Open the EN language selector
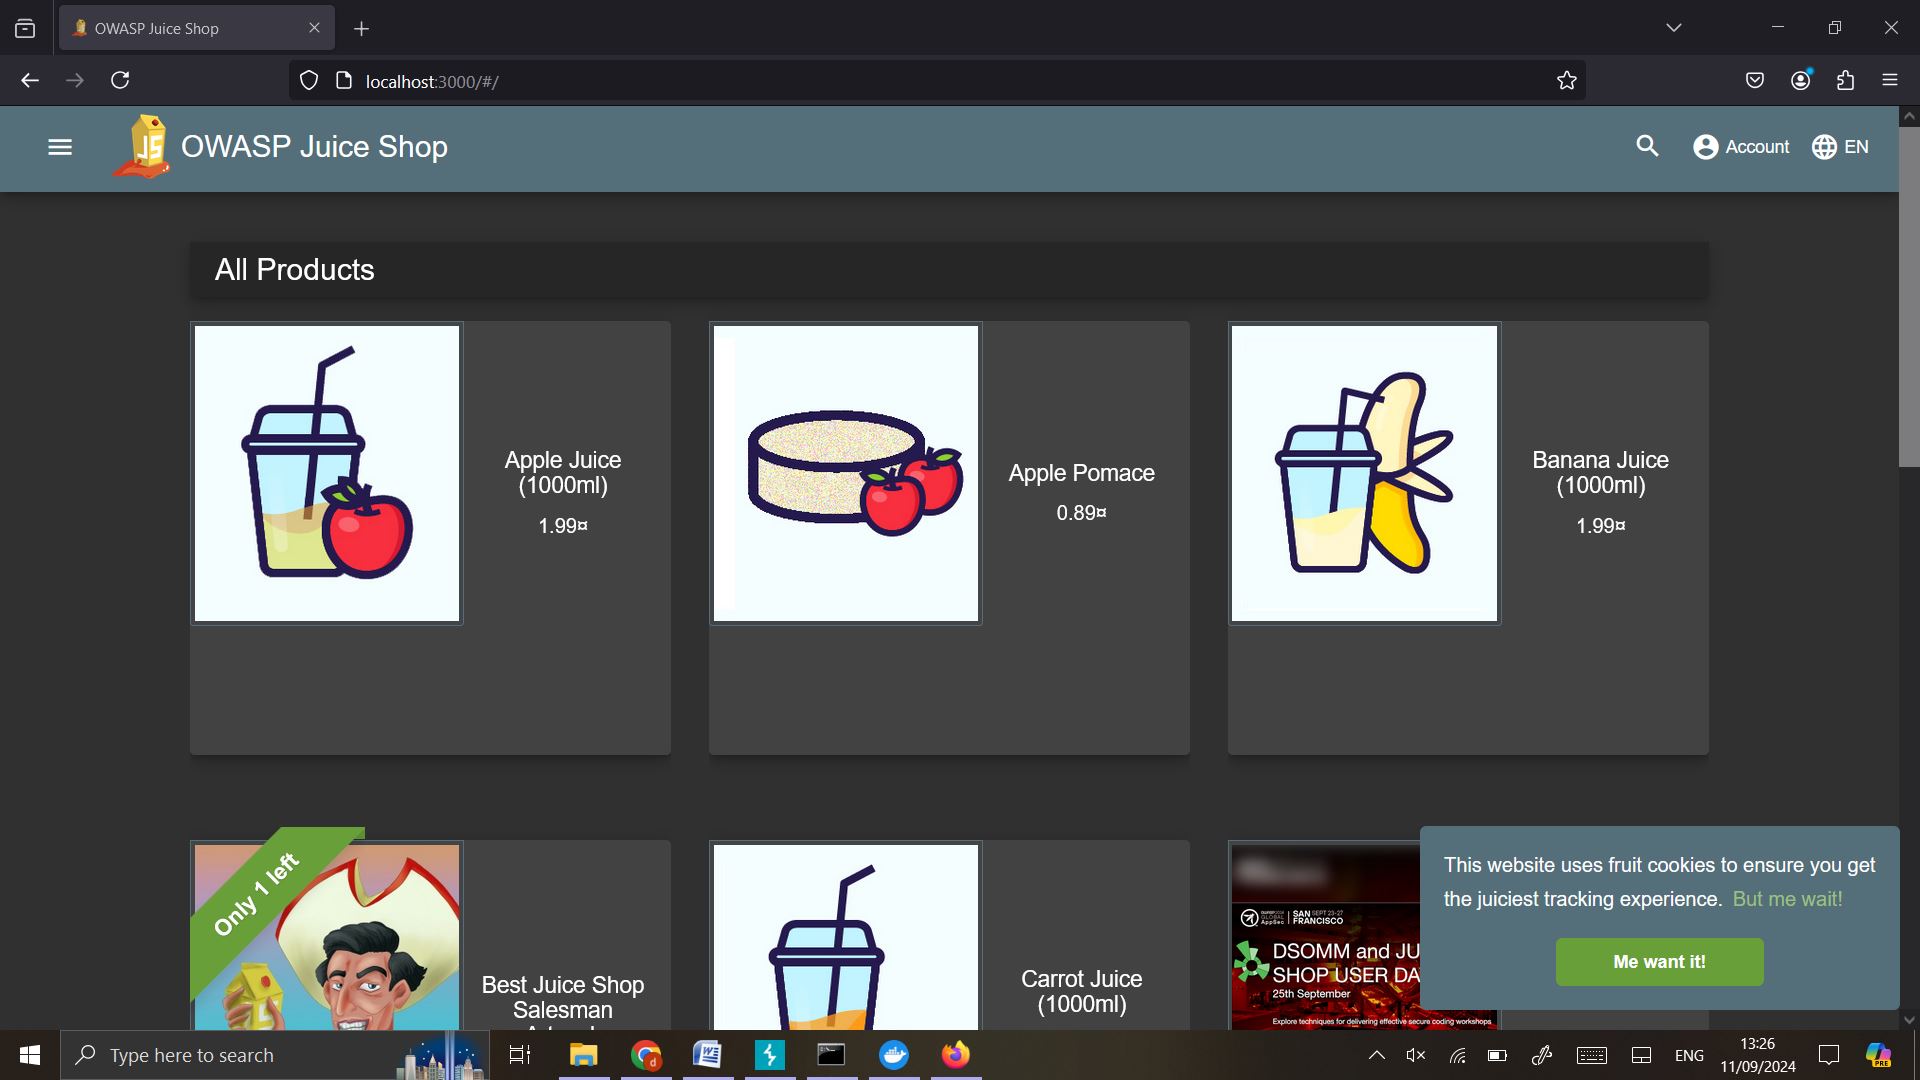Viewport: 1920px width, 1080px height. point(1840,147)
